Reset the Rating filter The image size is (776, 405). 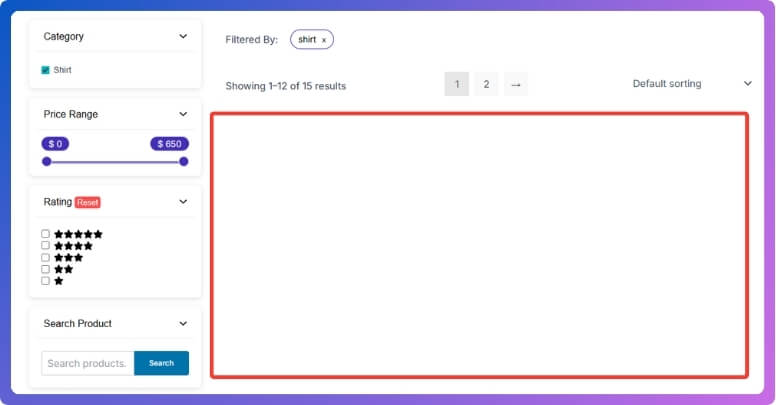88,202
